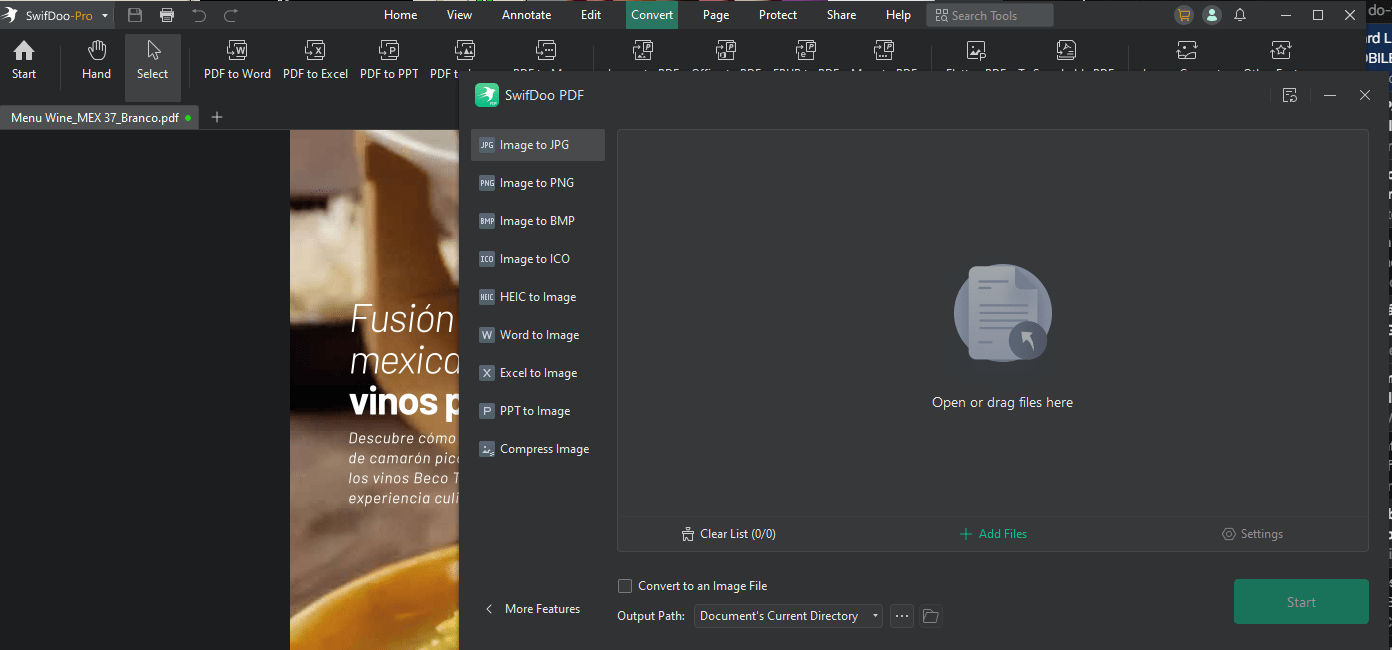Image resolution: width=1392 pixels, height=650 pixels.
Task: Minimize the SwifDoo PDF converter dialog
Action: click(x=1330, y=95)
